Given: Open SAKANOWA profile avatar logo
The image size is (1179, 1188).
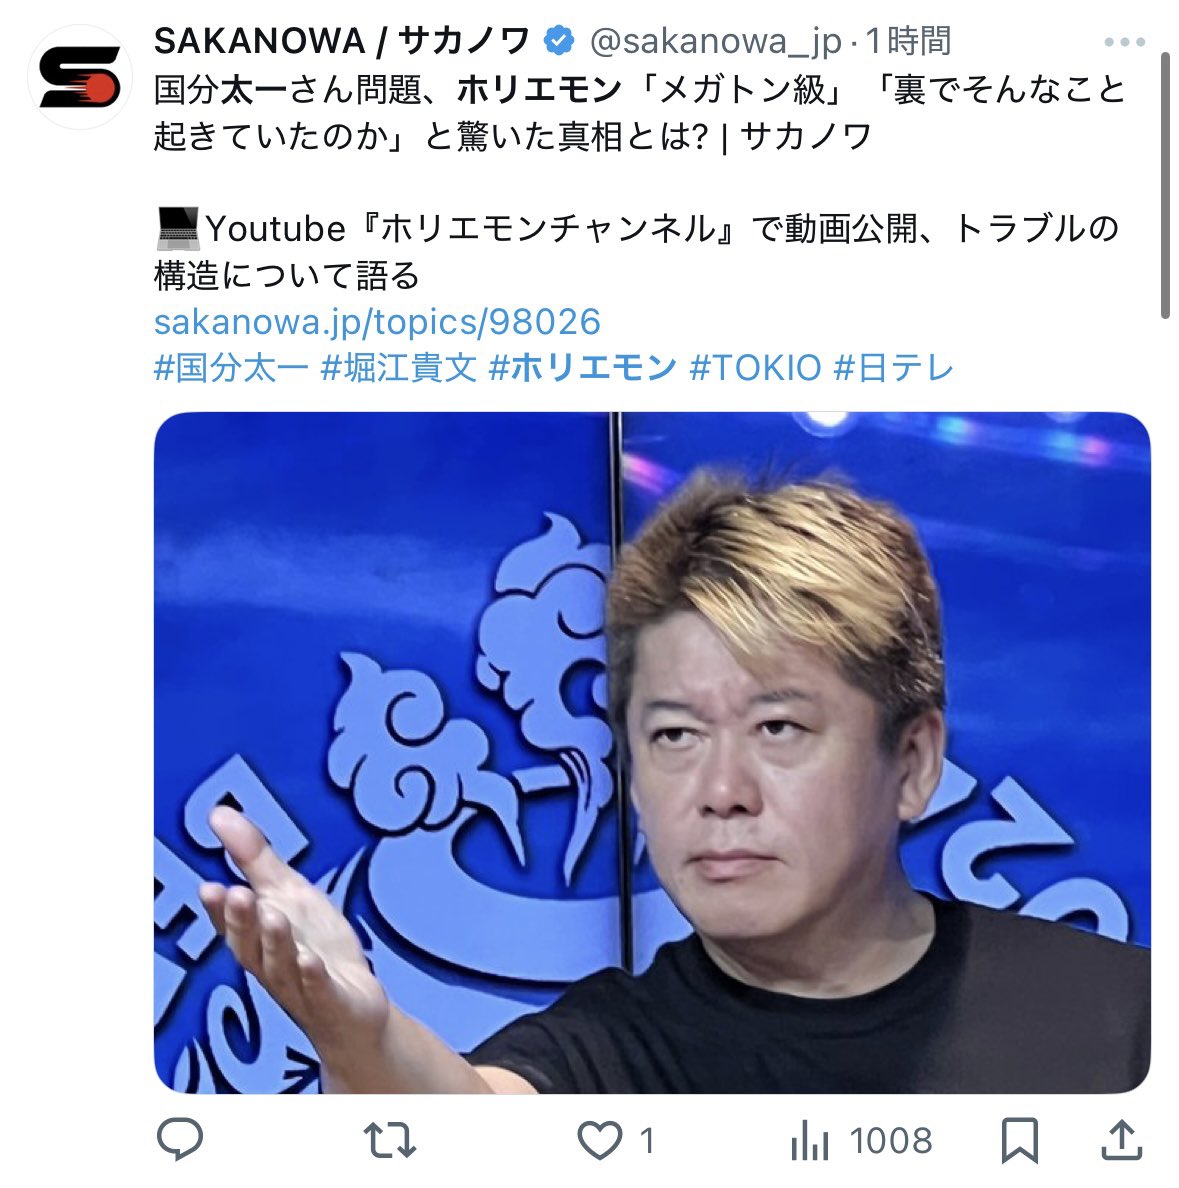Looking at the screenshot, I should (x=80, y=77).
